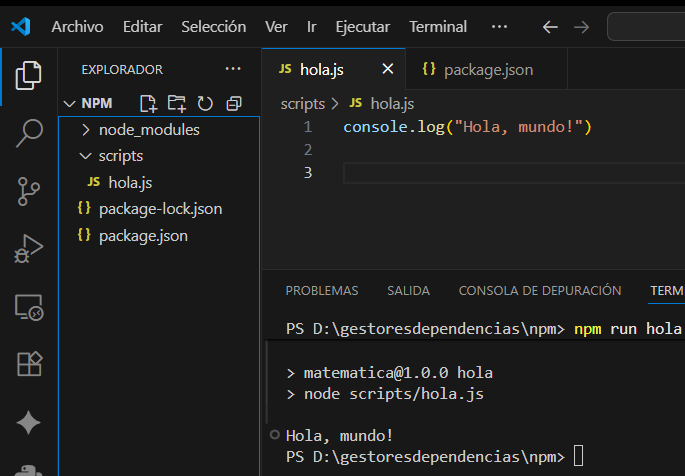The height and width of the screenshot is (476, 685).
Task: Open the Terminal menu
Action: [438, 27]
